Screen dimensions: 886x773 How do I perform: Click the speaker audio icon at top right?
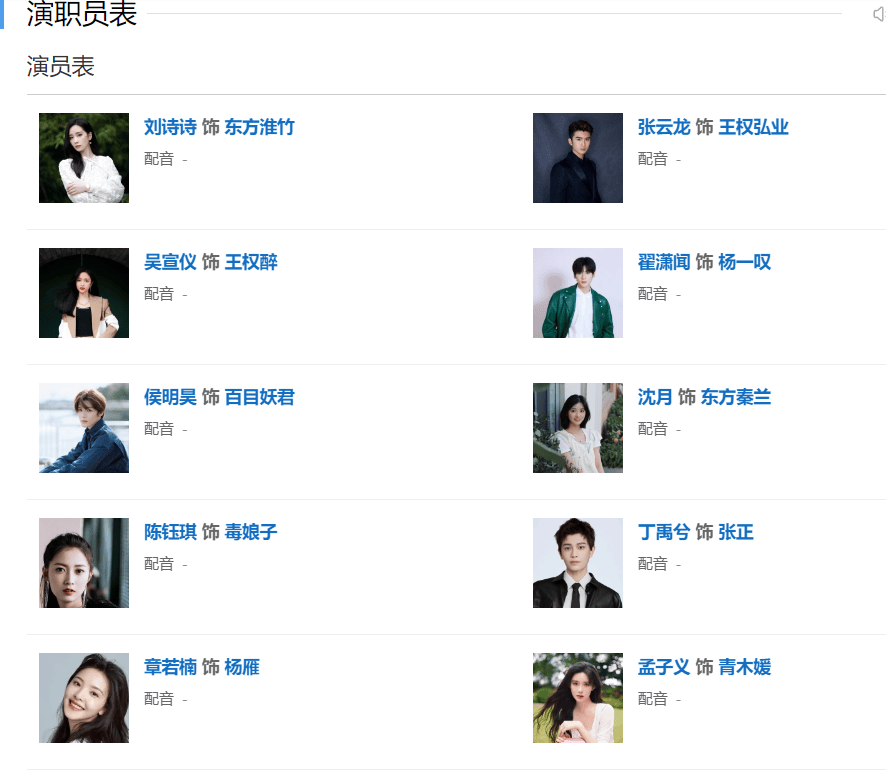coord(879,14)
